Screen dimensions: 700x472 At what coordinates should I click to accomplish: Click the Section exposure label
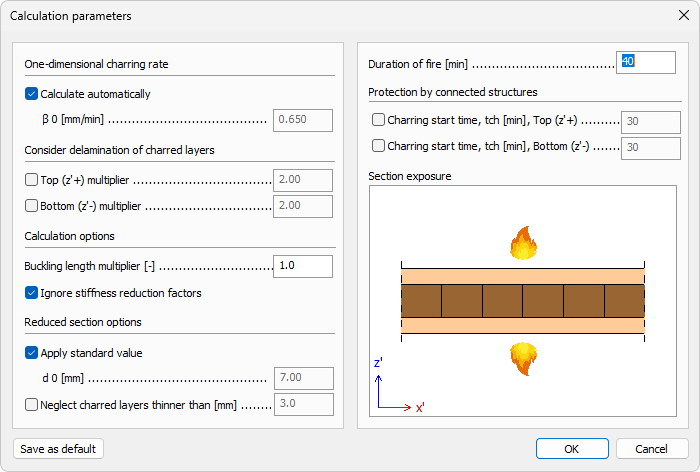[x=409, y=176]
